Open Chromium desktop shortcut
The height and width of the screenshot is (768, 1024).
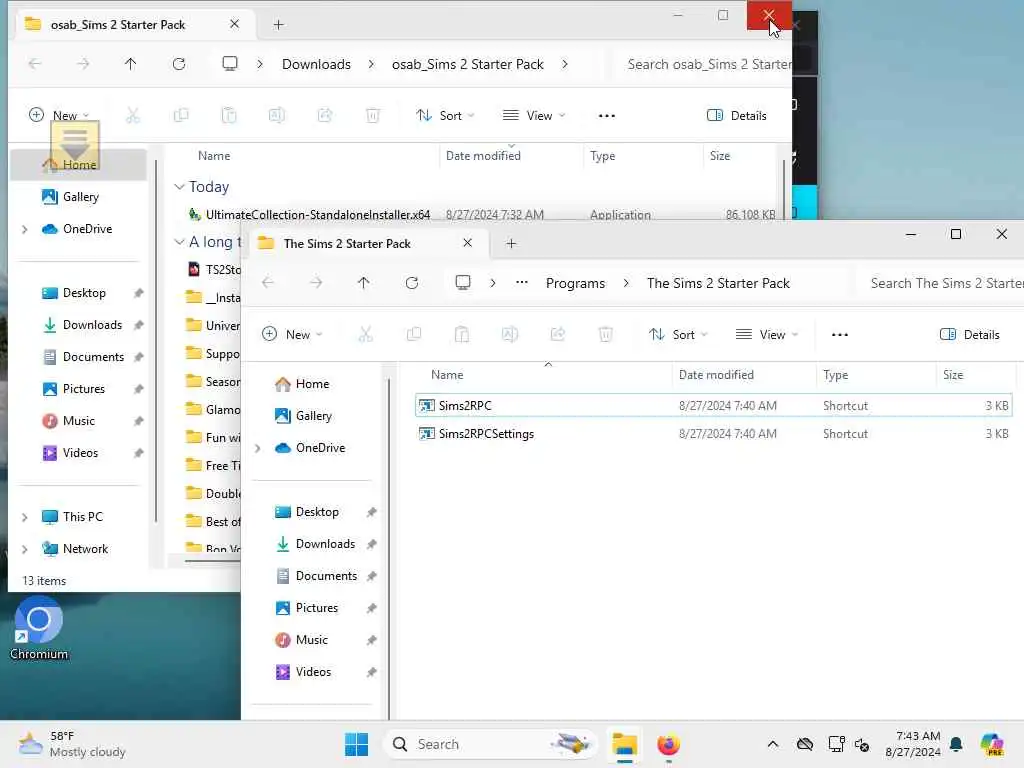tap(39, 629)
